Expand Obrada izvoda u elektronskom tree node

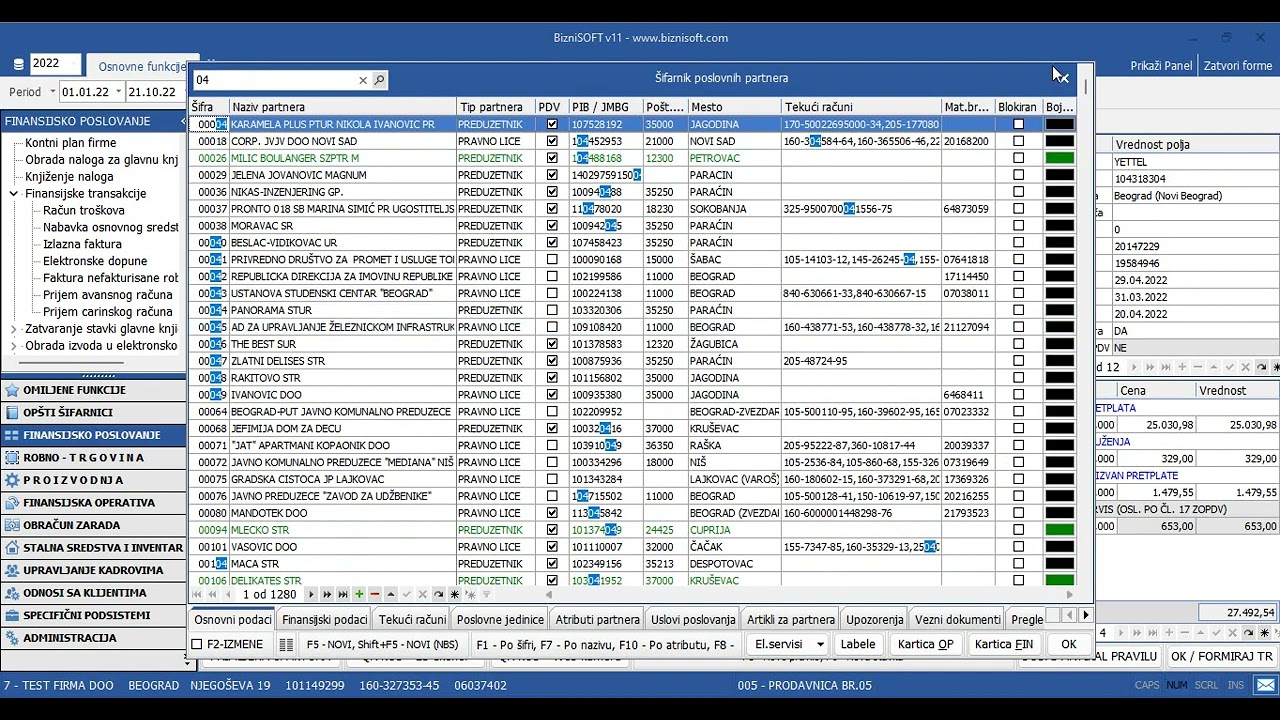[x=13, y=346]
